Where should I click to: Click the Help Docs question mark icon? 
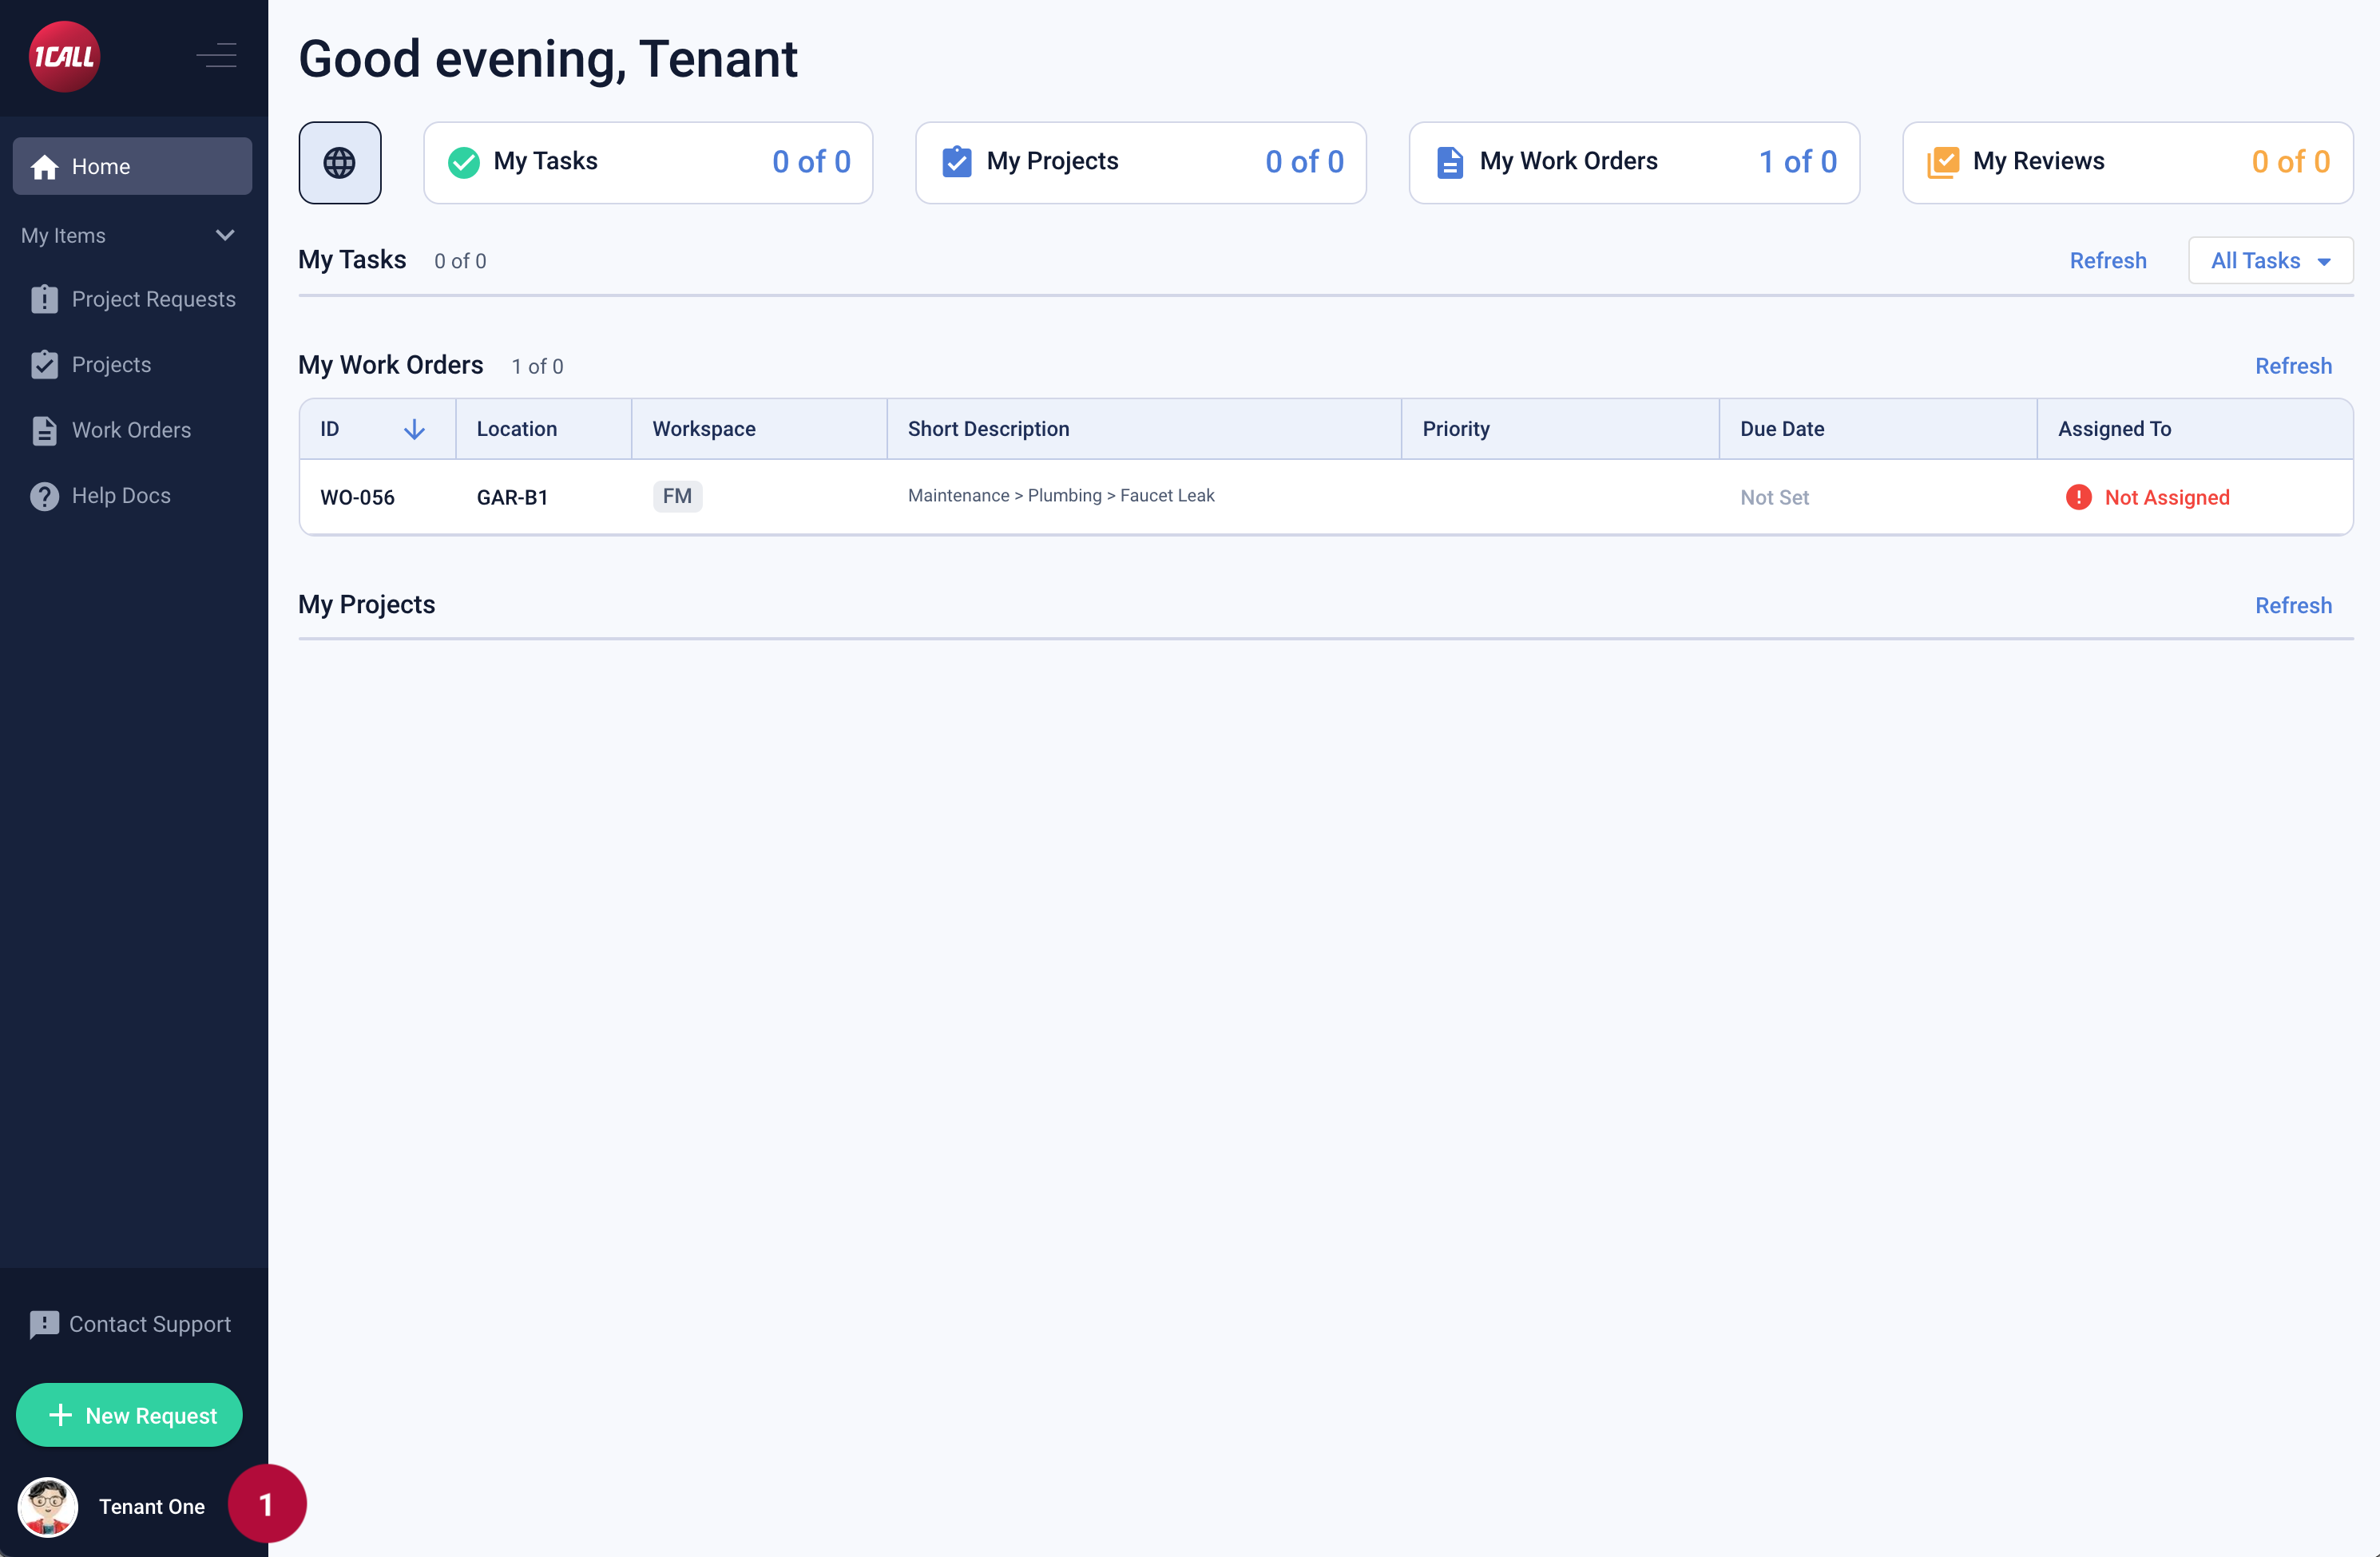coord(44,496)
